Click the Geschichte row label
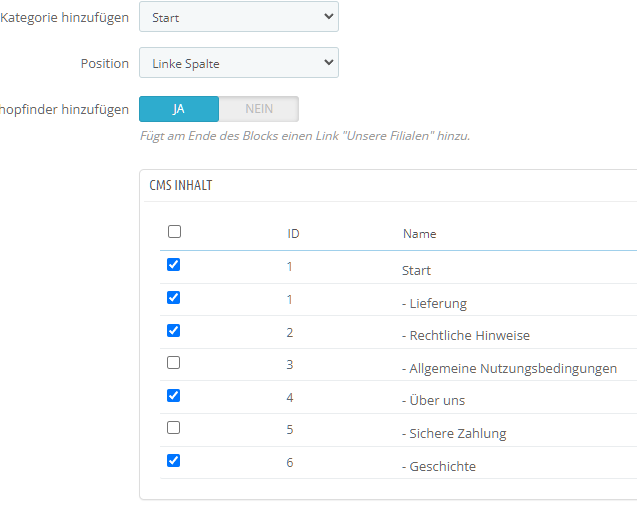 click(x=439, y=467)
